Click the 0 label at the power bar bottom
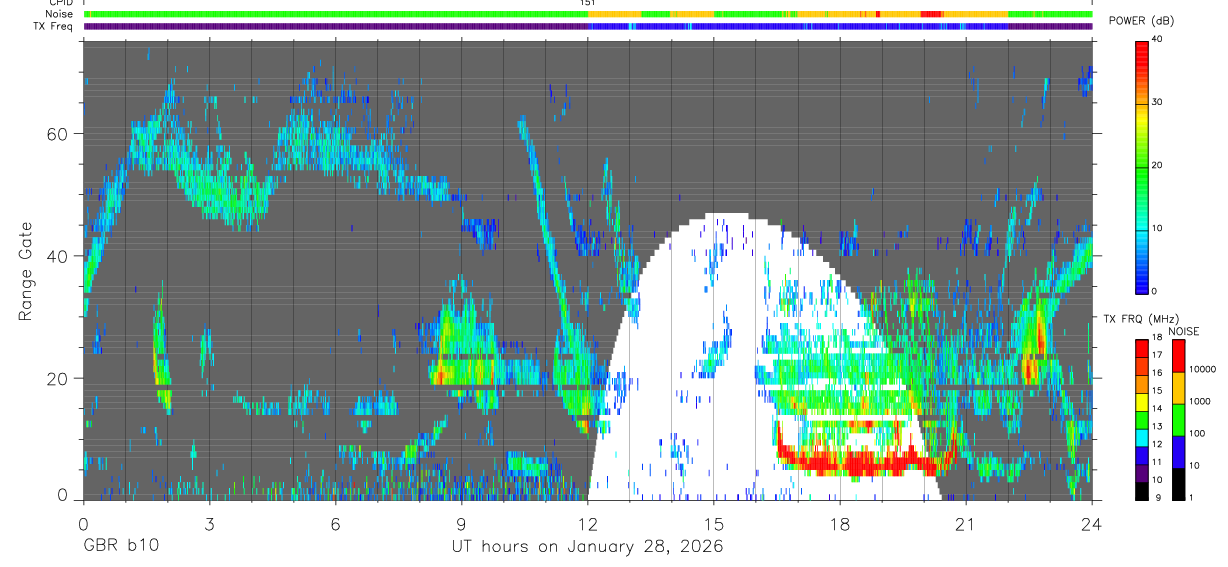1228x567 pixels. click(1153, 291)
